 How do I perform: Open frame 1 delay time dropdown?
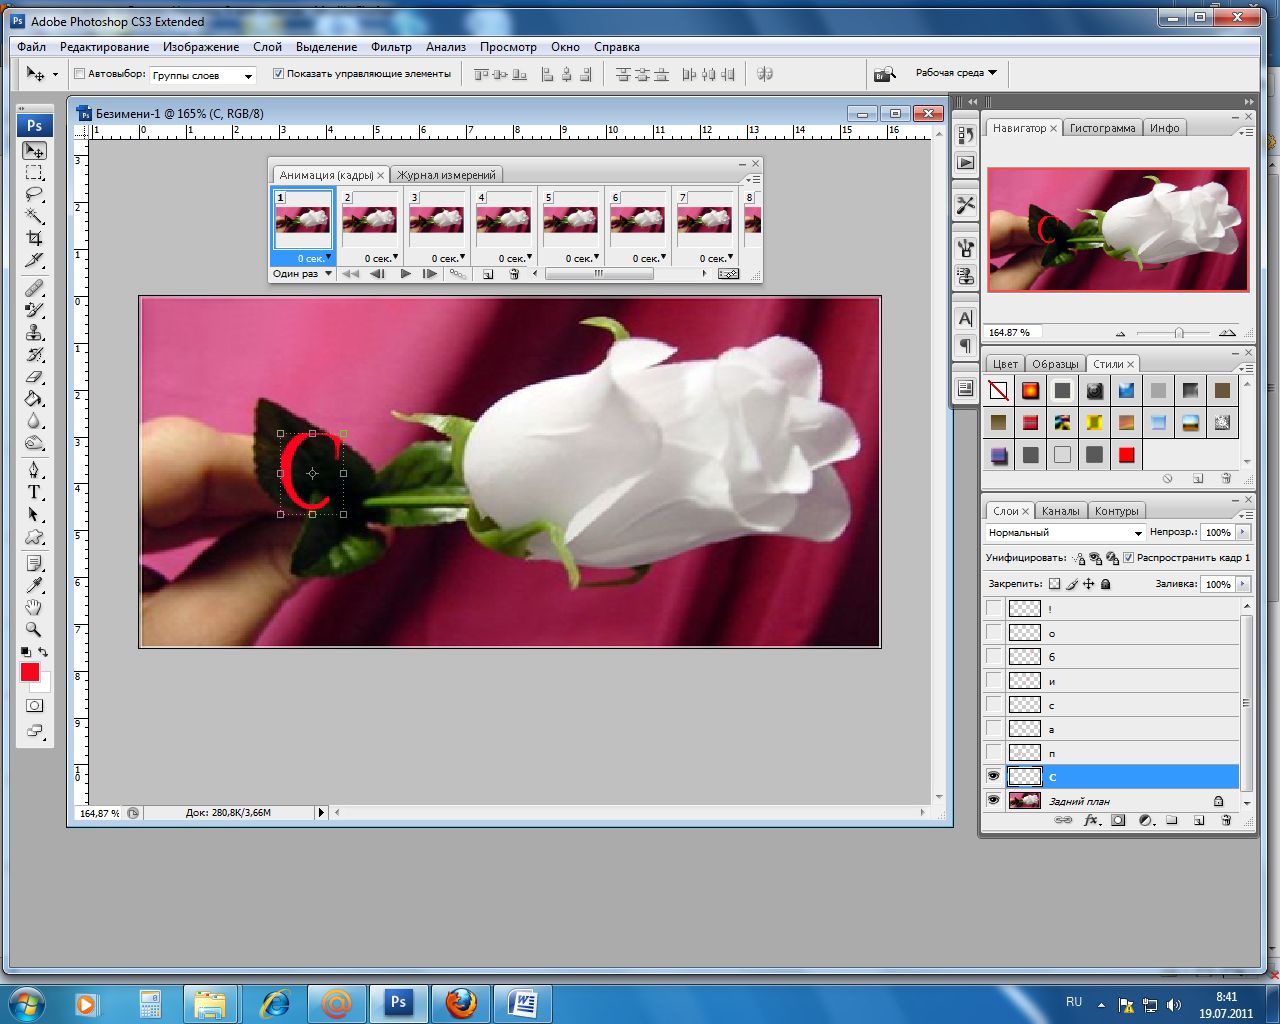click(x=313, y=258)
